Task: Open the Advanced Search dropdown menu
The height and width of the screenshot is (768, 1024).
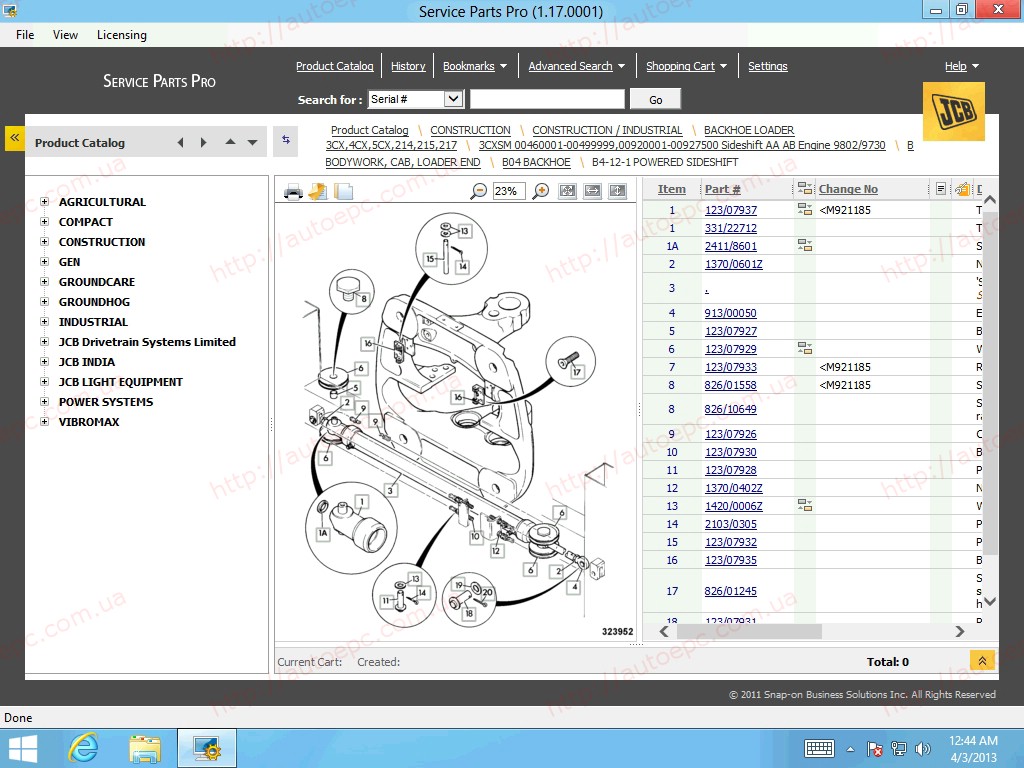Action: coord(577,66)
